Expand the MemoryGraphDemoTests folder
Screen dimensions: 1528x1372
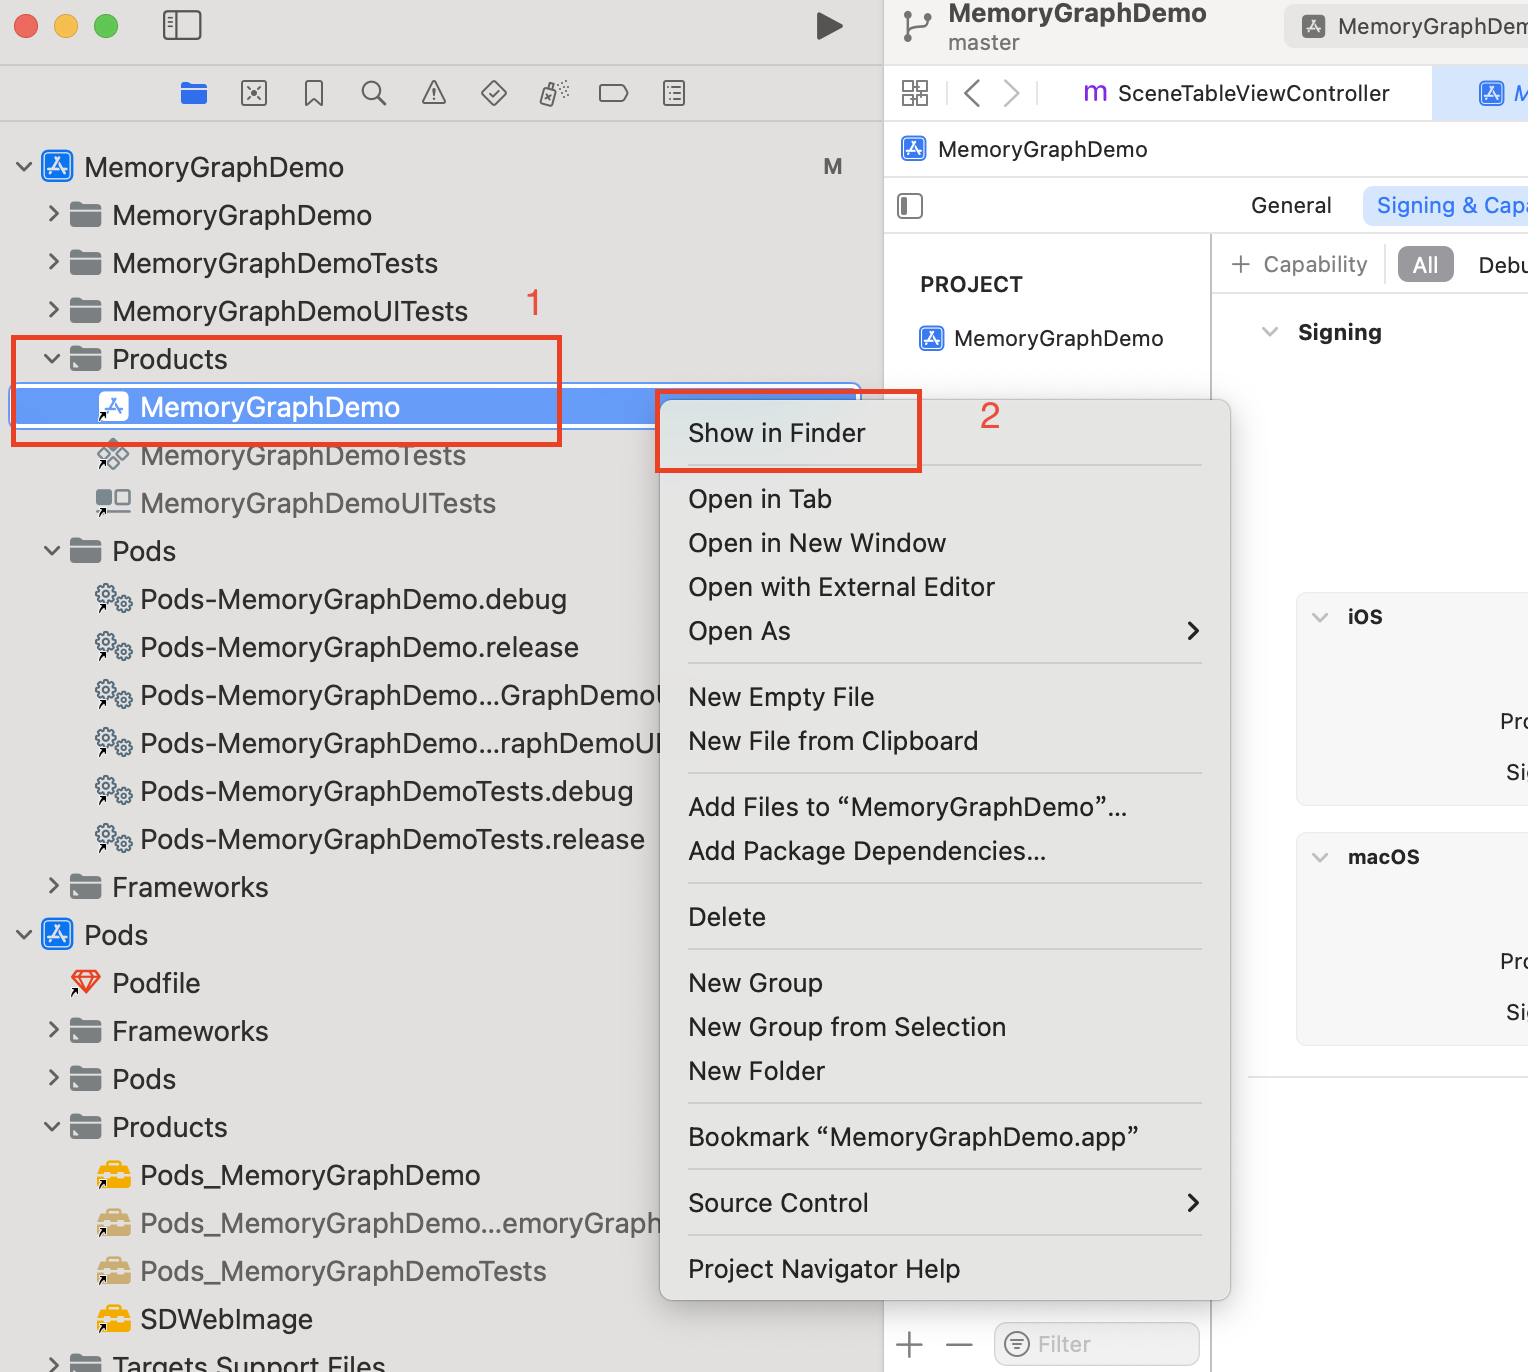click(x=53, y=262)
